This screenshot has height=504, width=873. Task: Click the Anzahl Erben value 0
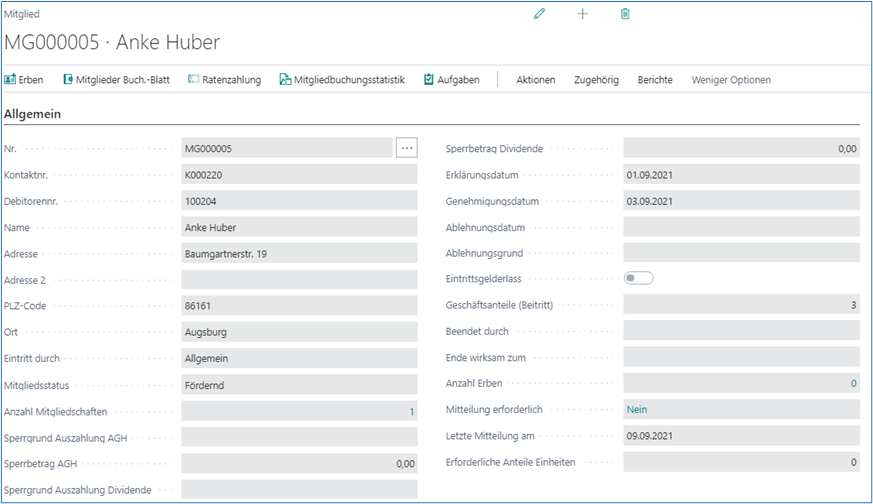click(853, 383)
